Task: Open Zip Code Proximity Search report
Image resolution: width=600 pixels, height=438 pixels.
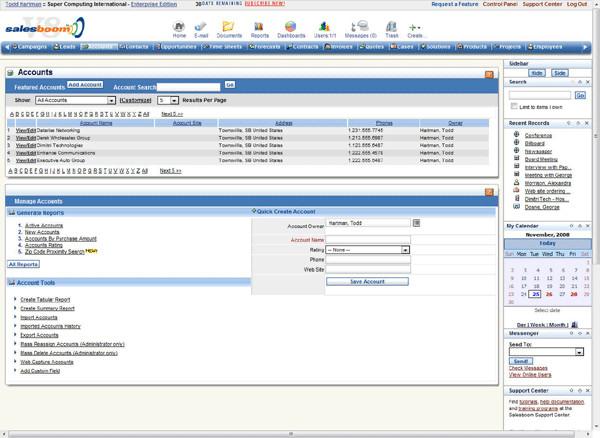Action: (x=54, y=251)
